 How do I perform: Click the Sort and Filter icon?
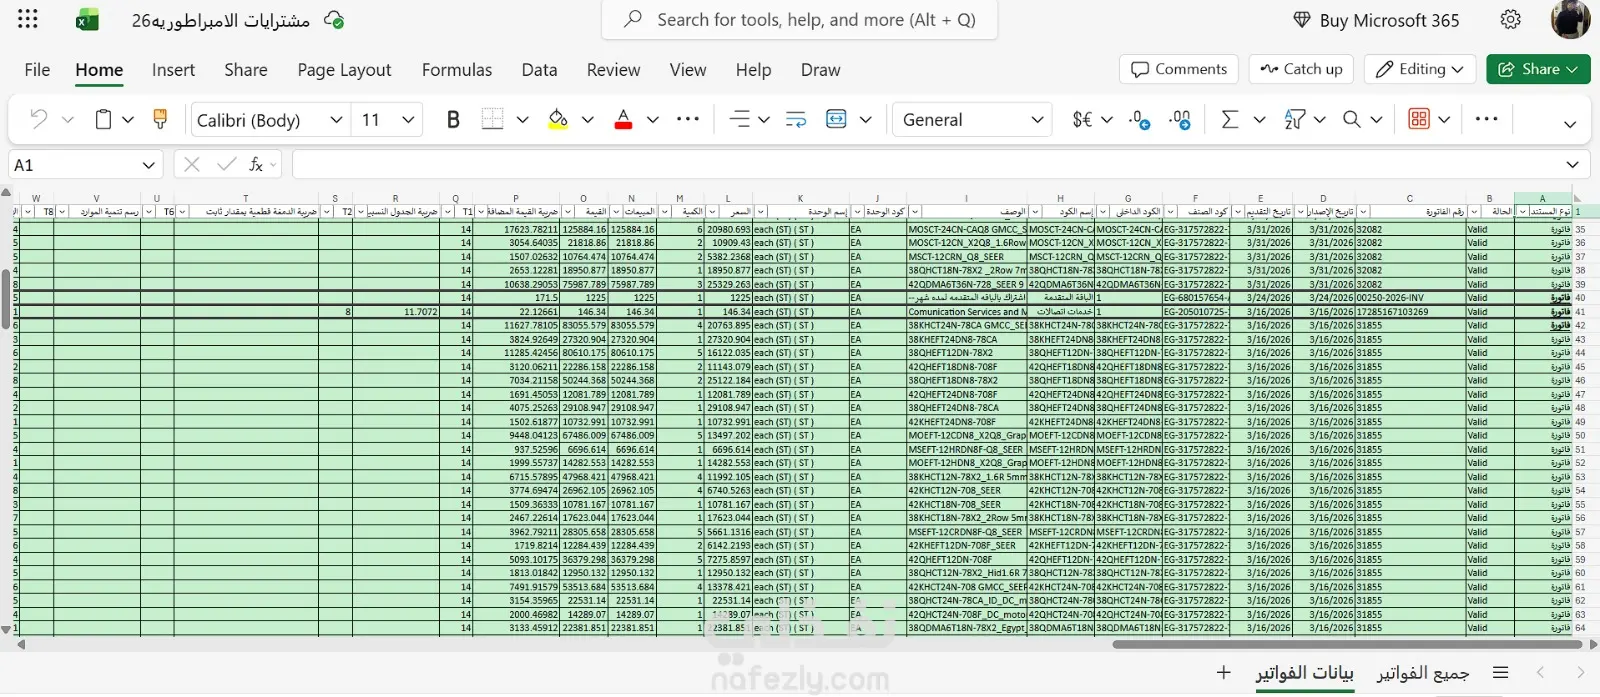[x=1294, y=119]
